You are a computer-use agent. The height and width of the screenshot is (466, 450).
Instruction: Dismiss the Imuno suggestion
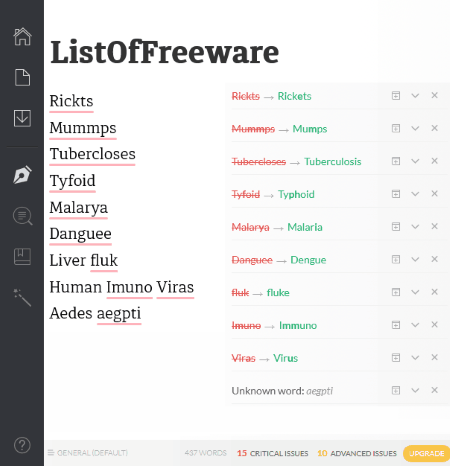click(434, 324)
